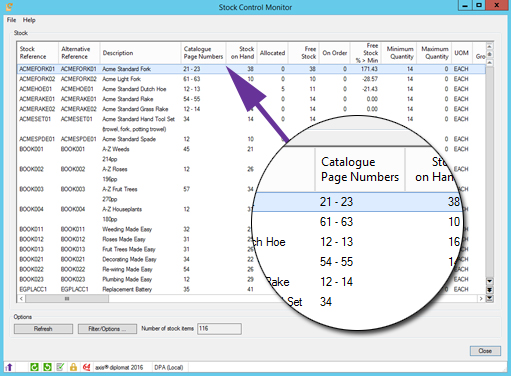Sort by Allocated column header
The height and width of the screenshot is (376, 511).
272,53
